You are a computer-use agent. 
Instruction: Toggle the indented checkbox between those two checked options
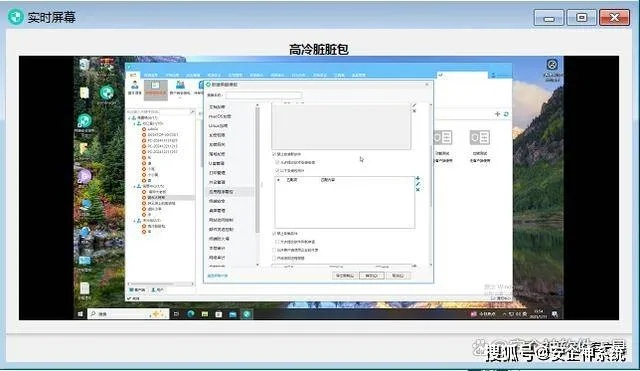click(278, 162)
